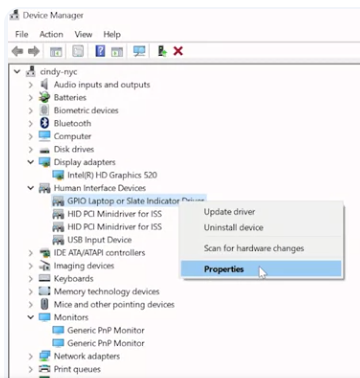Expand the Network adapters node

pyautogui.click(x=31, y=356)
